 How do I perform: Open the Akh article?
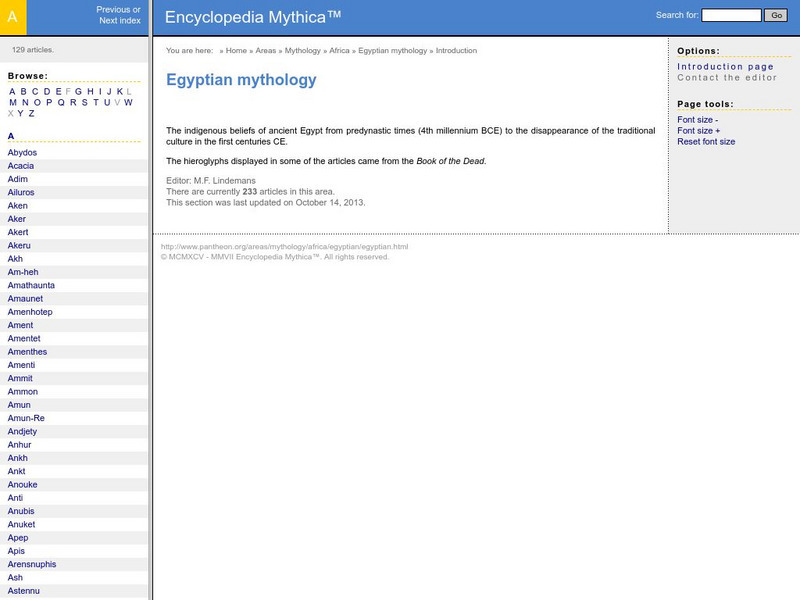click(x=15, y=259)
